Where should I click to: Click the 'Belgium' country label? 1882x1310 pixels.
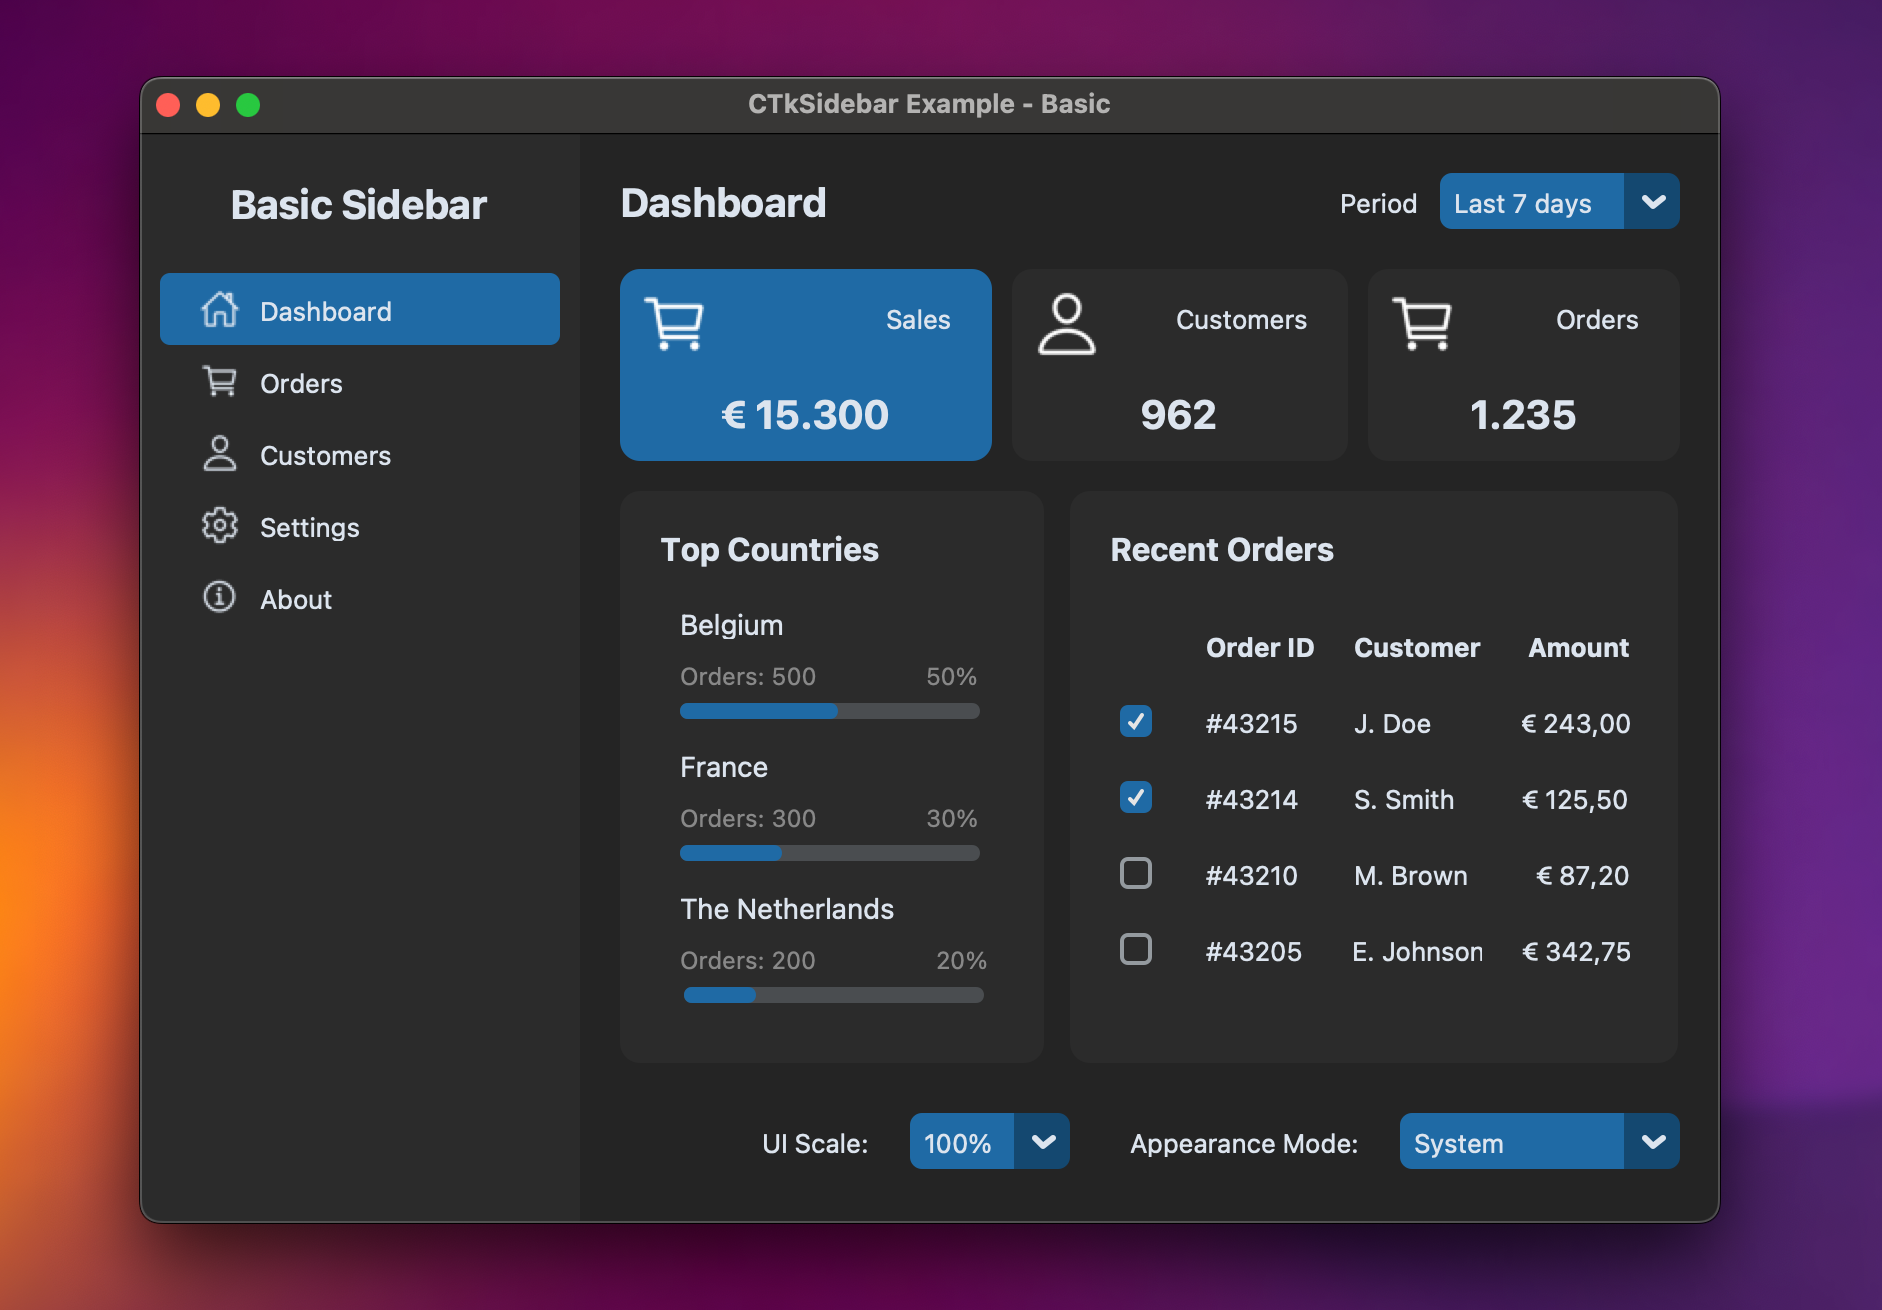click(731, 625)
